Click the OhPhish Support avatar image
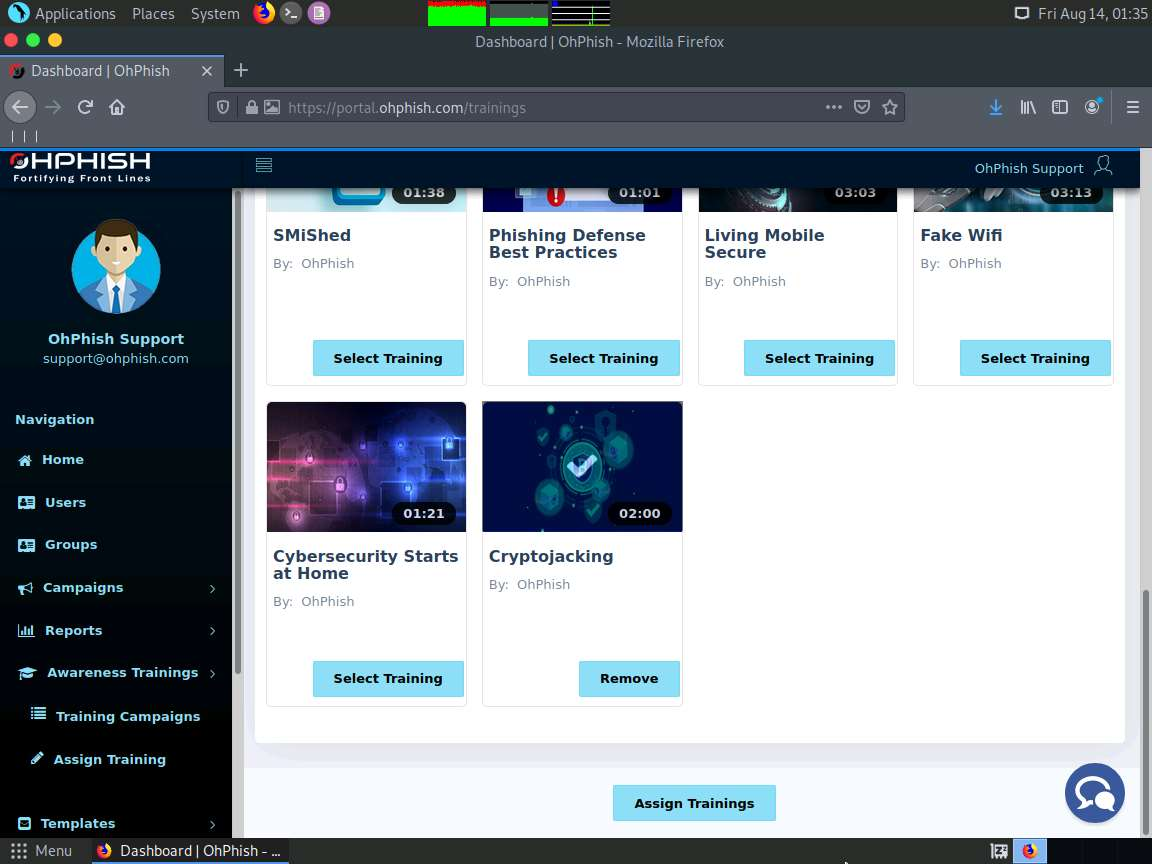Viewport: 1152px width, 864px height. coord(116,266)
